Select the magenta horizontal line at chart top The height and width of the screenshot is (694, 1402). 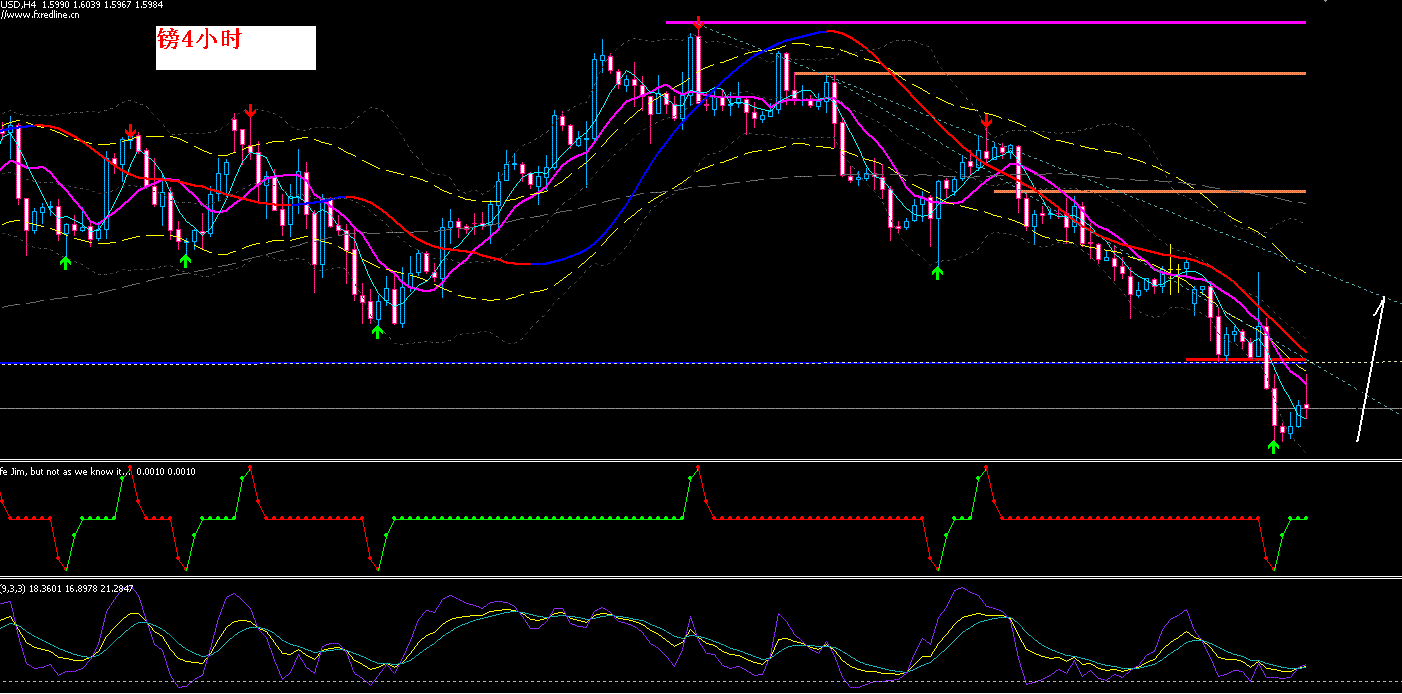986,22
